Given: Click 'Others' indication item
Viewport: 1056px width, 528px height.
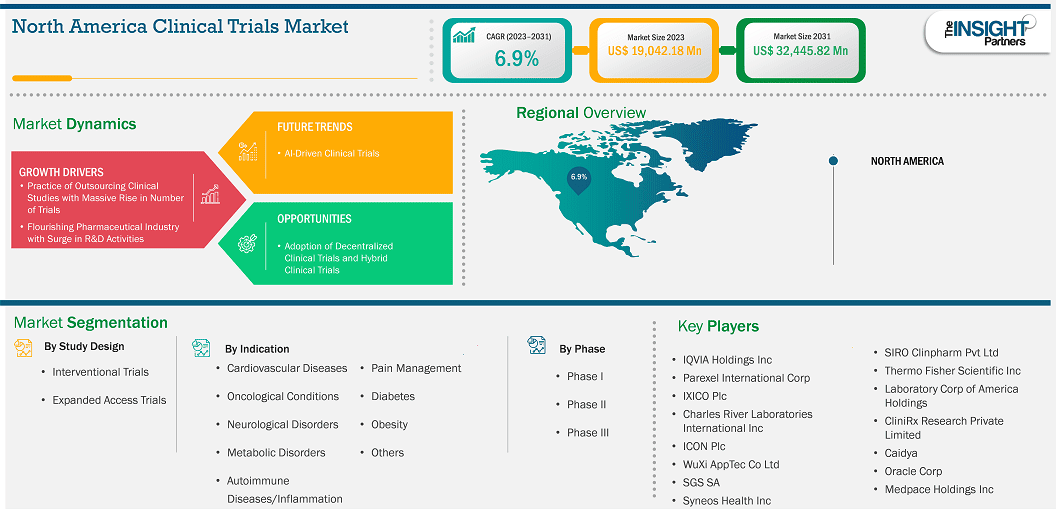Looking at the screenshot, I should tap(387, 453).
